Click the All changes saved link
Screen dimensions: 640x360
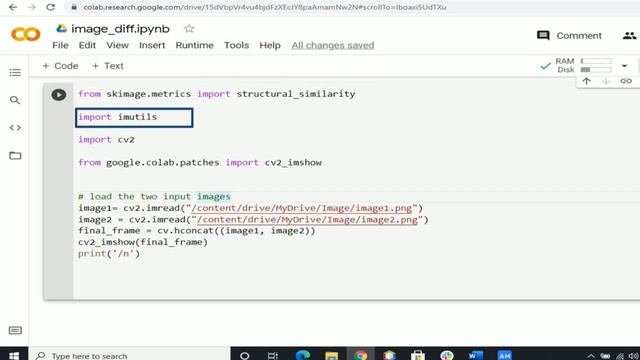333,45
